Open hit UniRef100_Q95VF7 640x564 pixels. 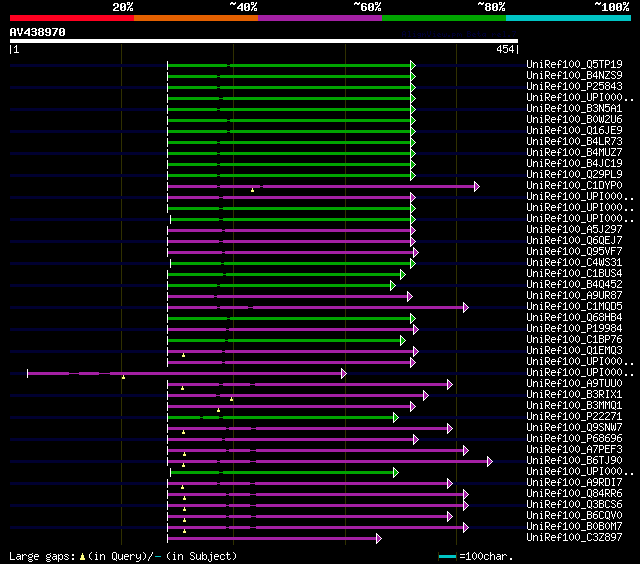tap(574, 252)
